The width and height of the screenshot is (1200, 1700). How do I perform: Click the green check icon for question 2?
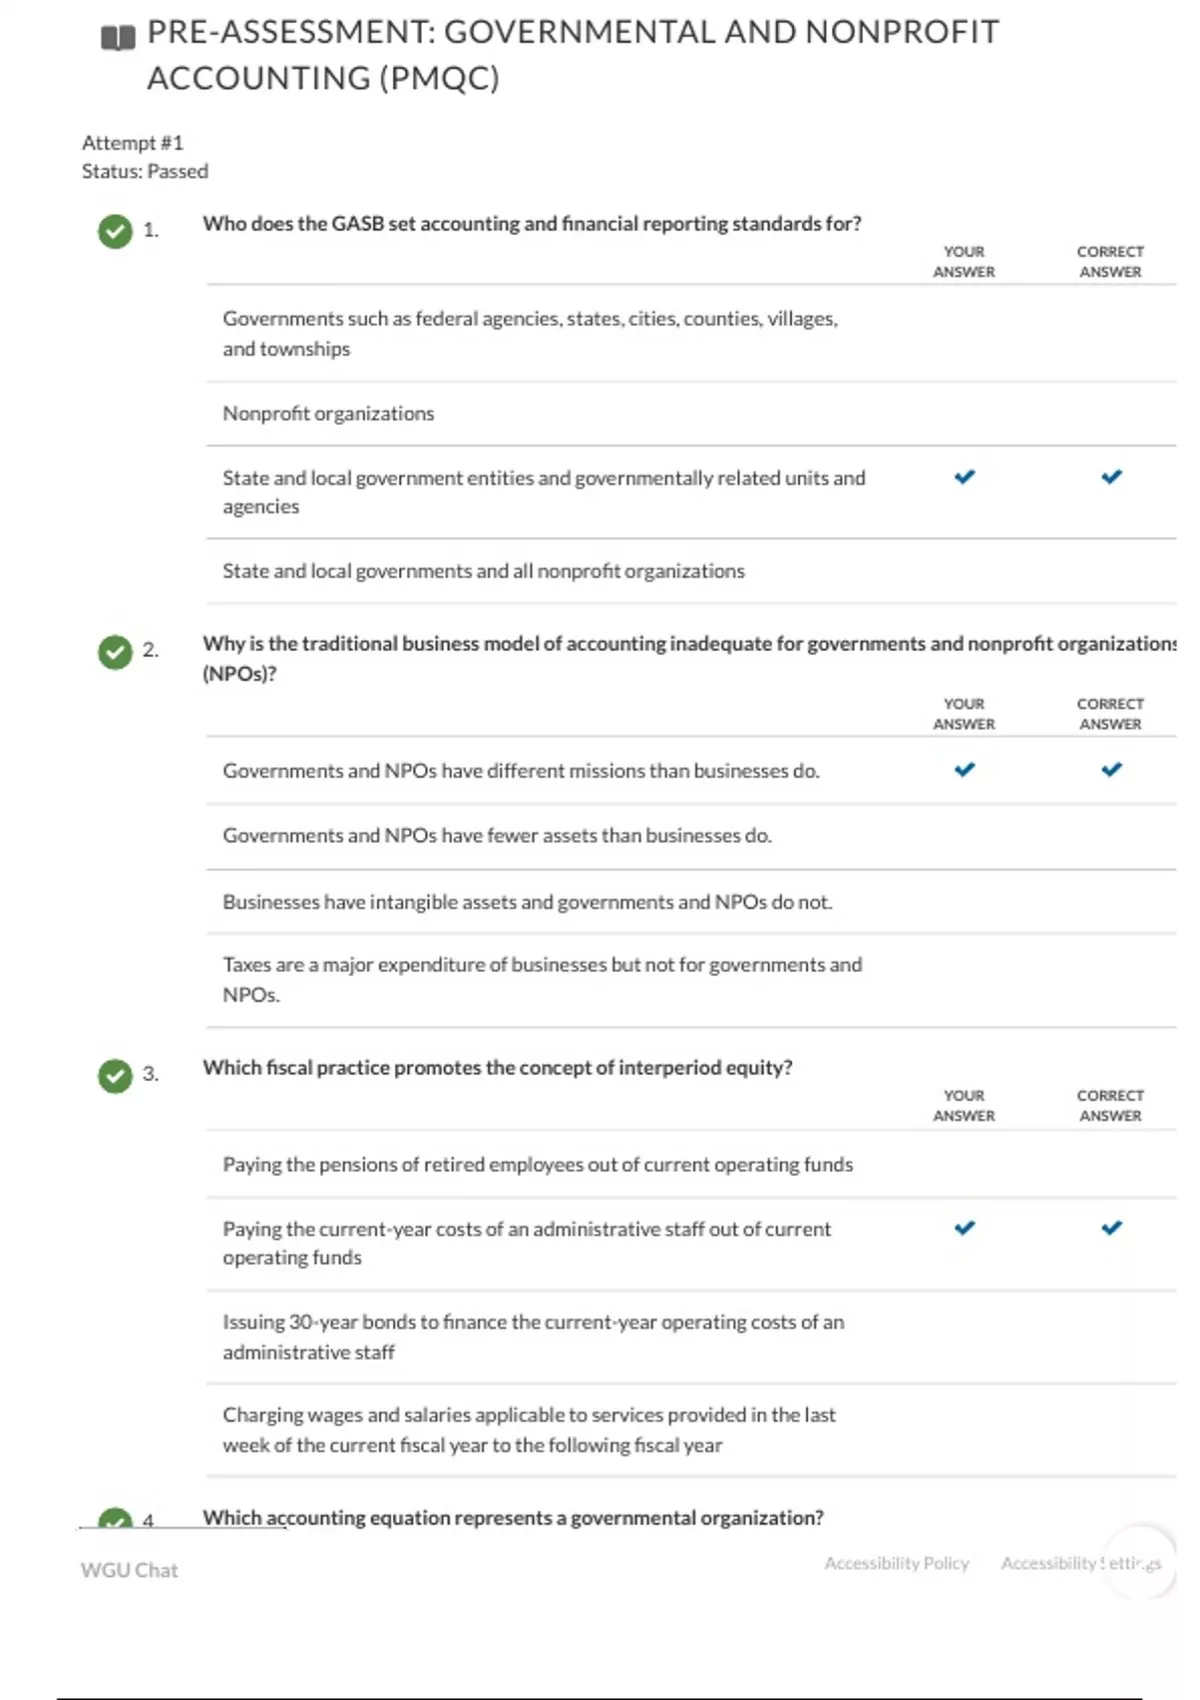[115, 652]
